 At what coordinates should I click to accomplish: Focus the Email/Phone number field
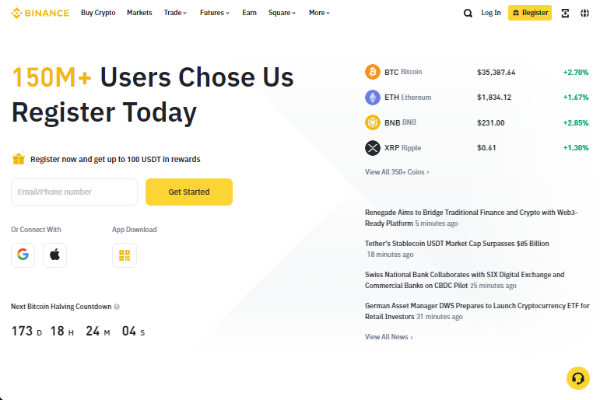coord(75,192)
